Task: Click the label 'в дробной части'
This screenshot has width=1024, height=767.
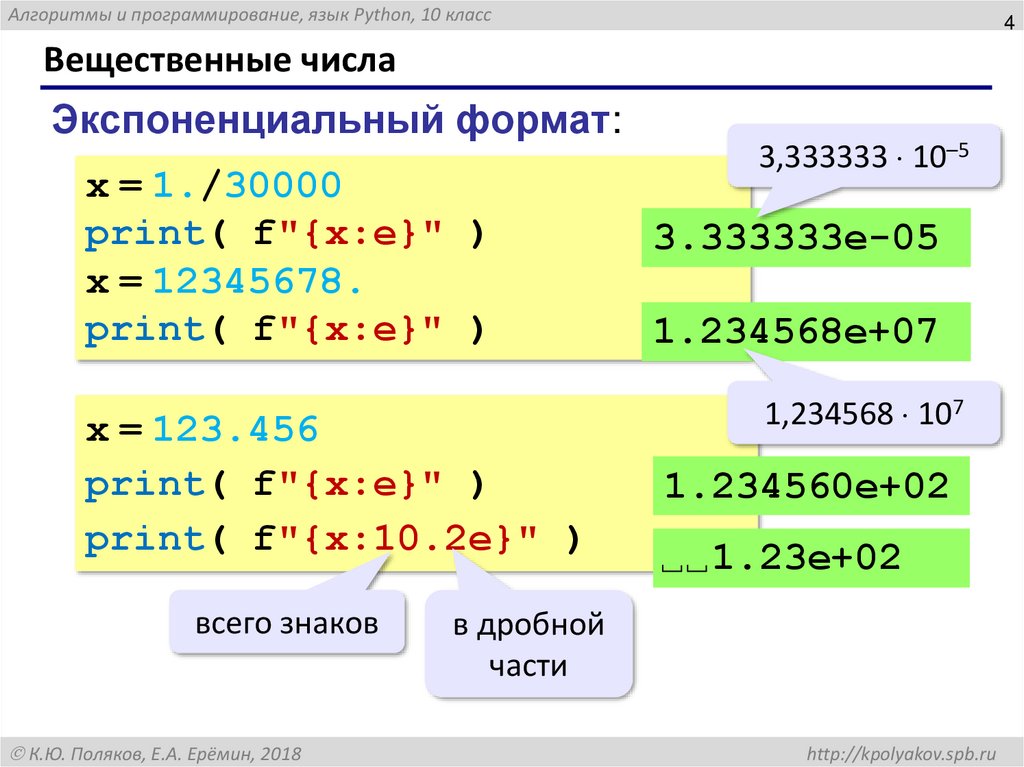Action: pyautogui.click(x=530, y=645)
